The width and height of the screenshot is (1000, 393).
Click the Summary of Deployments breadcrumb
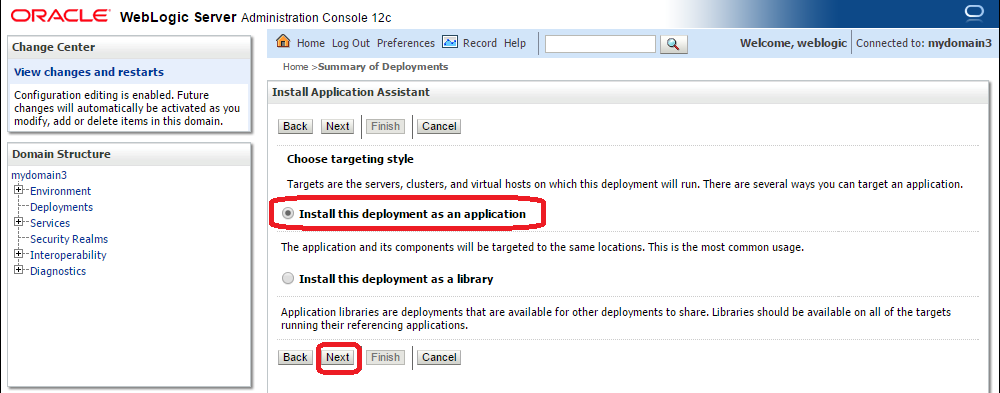[383, 66]
